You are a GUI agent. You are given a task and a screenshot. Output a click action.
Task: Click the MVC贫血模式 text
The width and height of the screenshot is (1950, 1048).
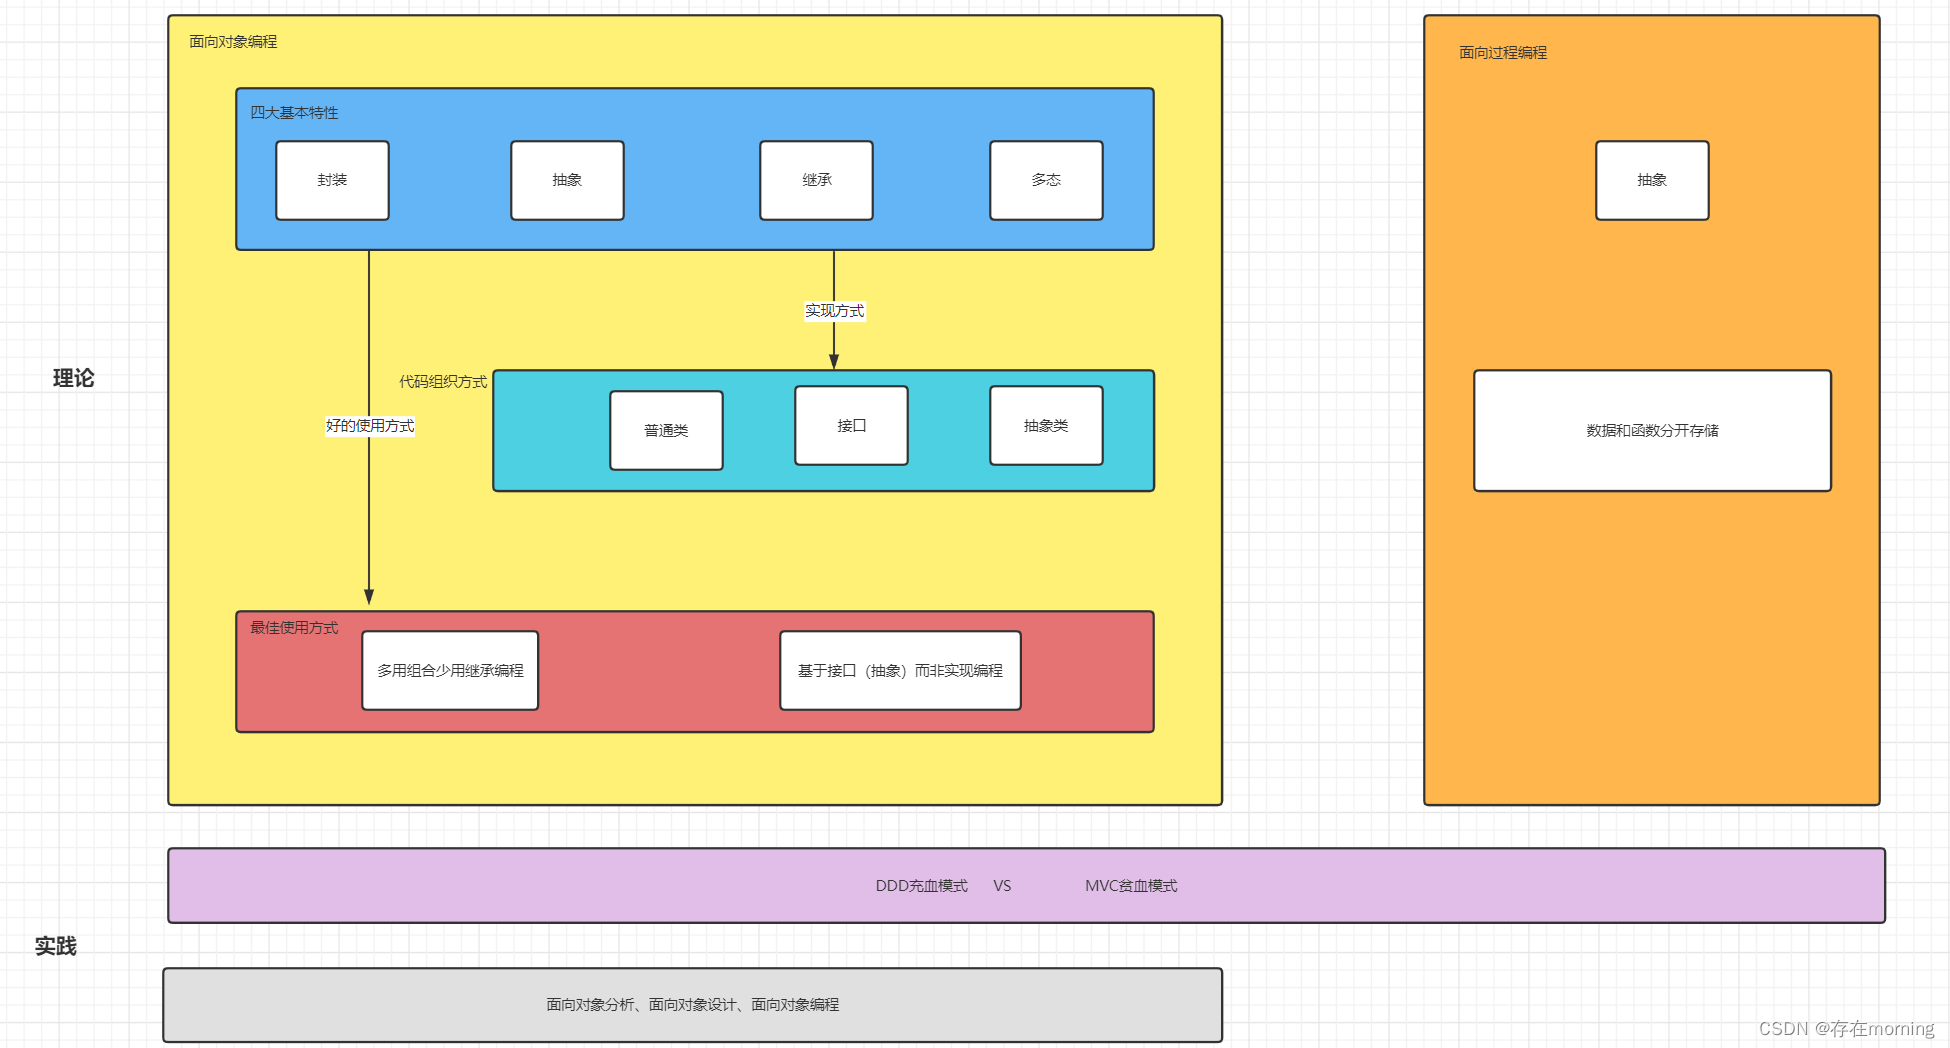[1131, 886]
